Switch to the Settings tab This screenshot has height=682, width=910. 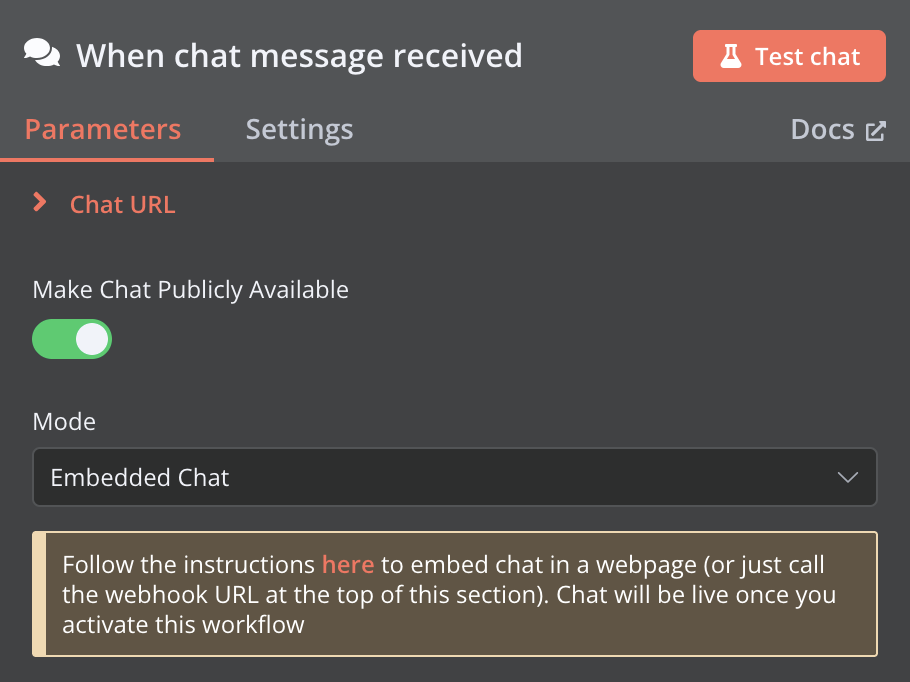click(299, 130)
